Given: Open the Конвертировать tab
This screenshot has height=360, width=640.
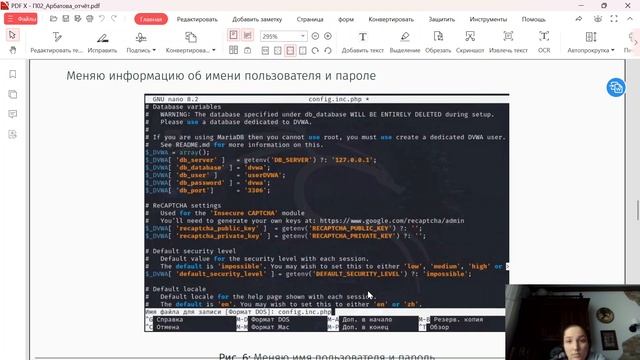Looking at the screenshot, I should click(x=391, y=19).
